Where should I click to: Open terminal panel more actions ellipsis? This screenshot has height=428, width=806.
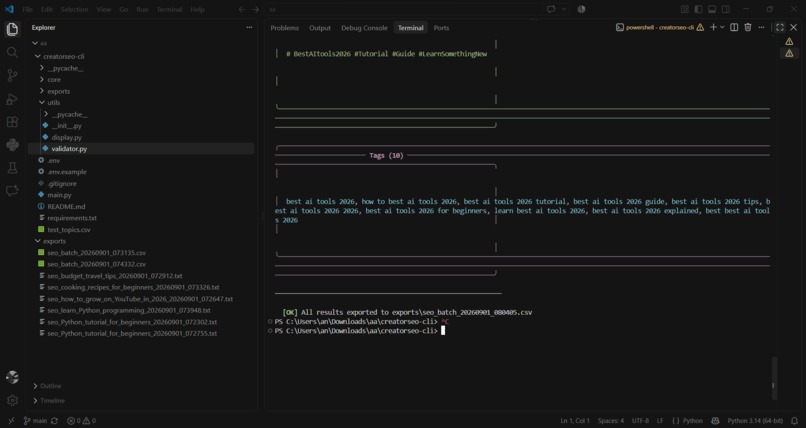coord(761,27)
